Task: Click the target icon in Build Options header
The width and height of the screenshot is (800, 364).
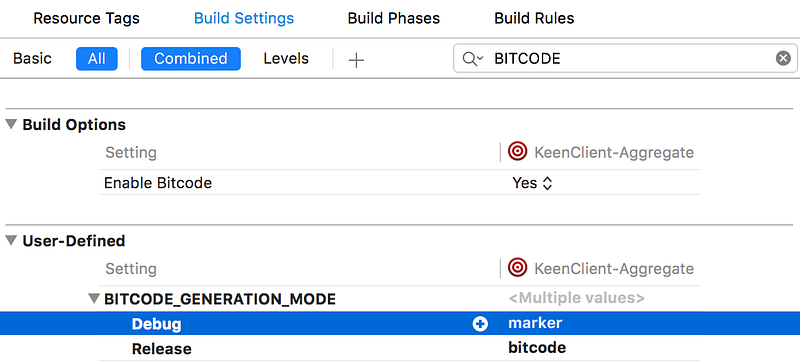Action: click(x=517, y=152)
